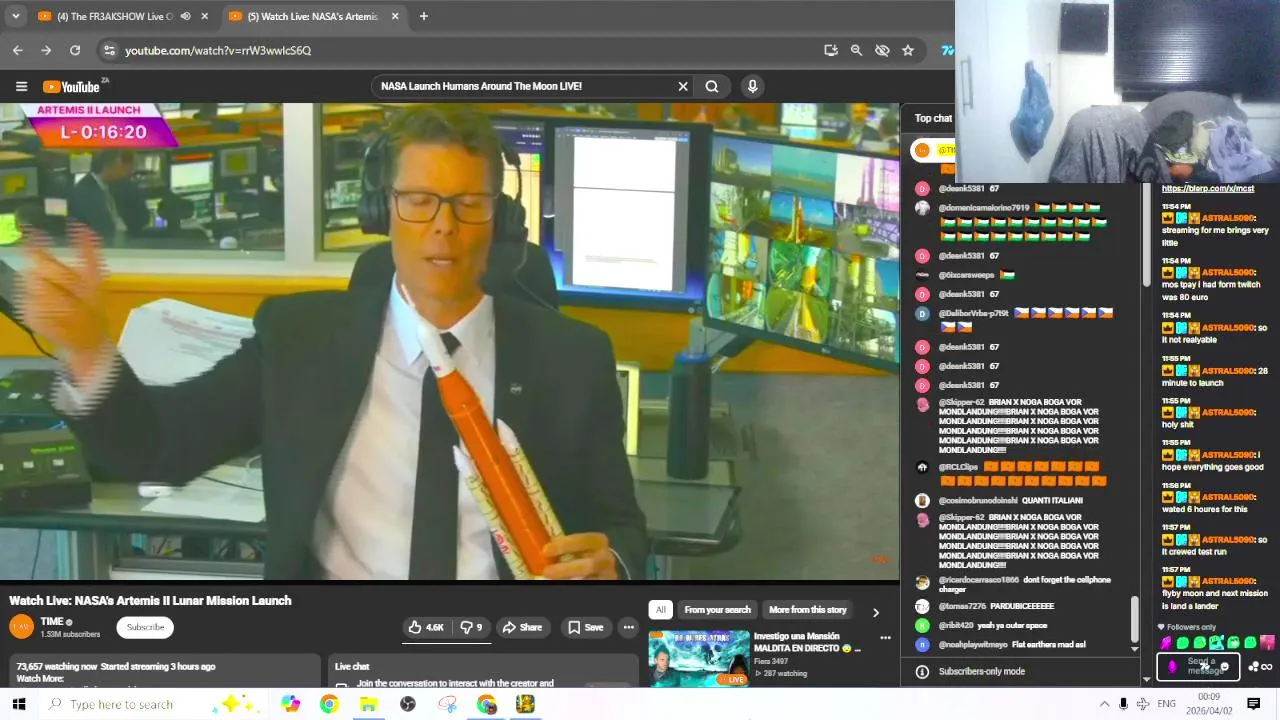This screenshot has height=720, width=1280.
Task: Open the TIME channel name link
Action: coord(52,621)
